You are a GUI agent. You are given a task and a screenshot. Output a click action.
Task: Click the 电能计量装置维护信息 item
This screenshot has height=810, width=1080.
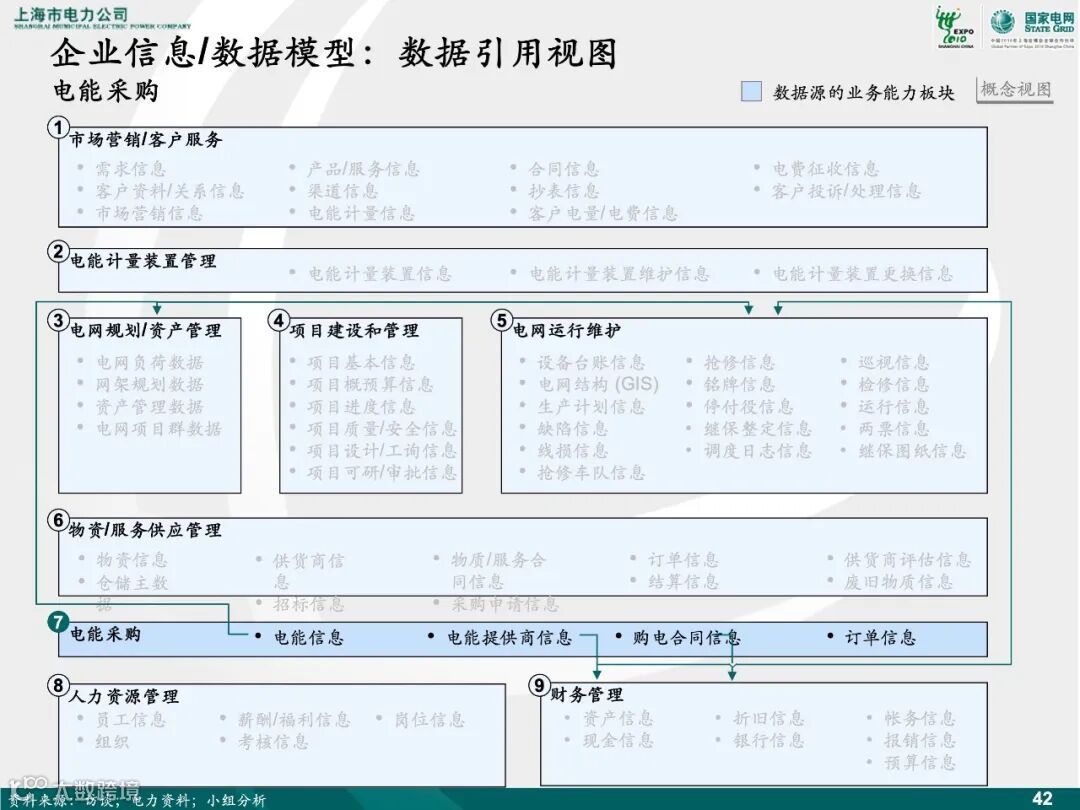click(619, 273)
